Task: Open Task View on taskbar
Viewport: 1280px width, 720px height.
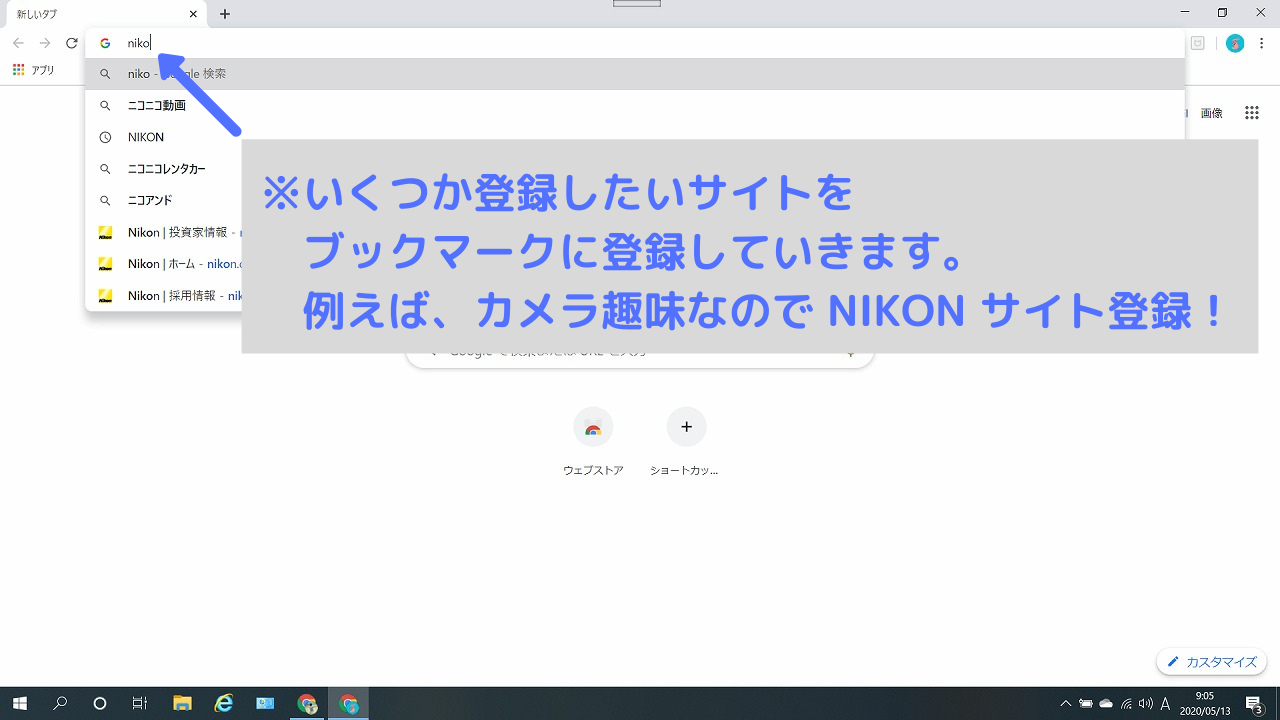Action: pyautogui.click(x=140, y=703)
